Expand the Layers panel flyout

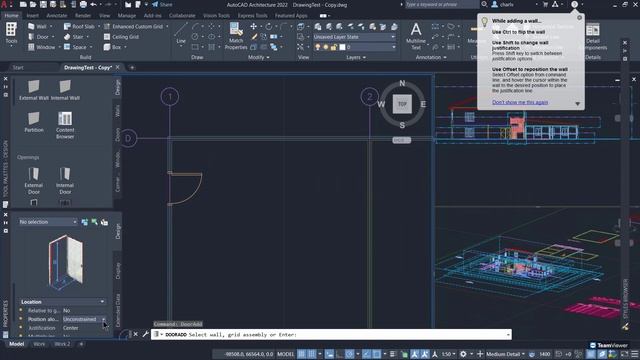coord(356,58)
